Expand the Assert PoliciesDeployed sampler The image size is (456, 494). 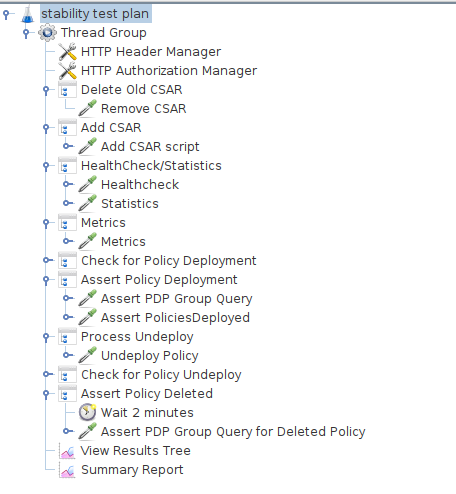pyautogui.click(x=67, y=317)
